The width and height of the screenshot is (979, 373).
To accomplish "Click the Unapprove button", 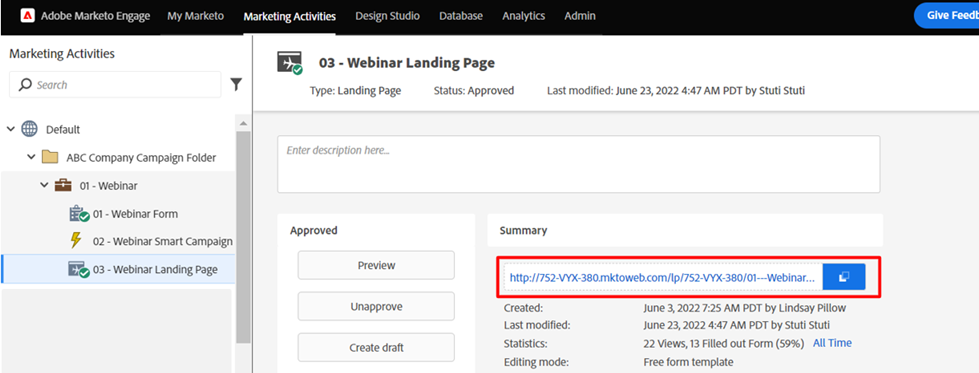I will pos(376,306).
